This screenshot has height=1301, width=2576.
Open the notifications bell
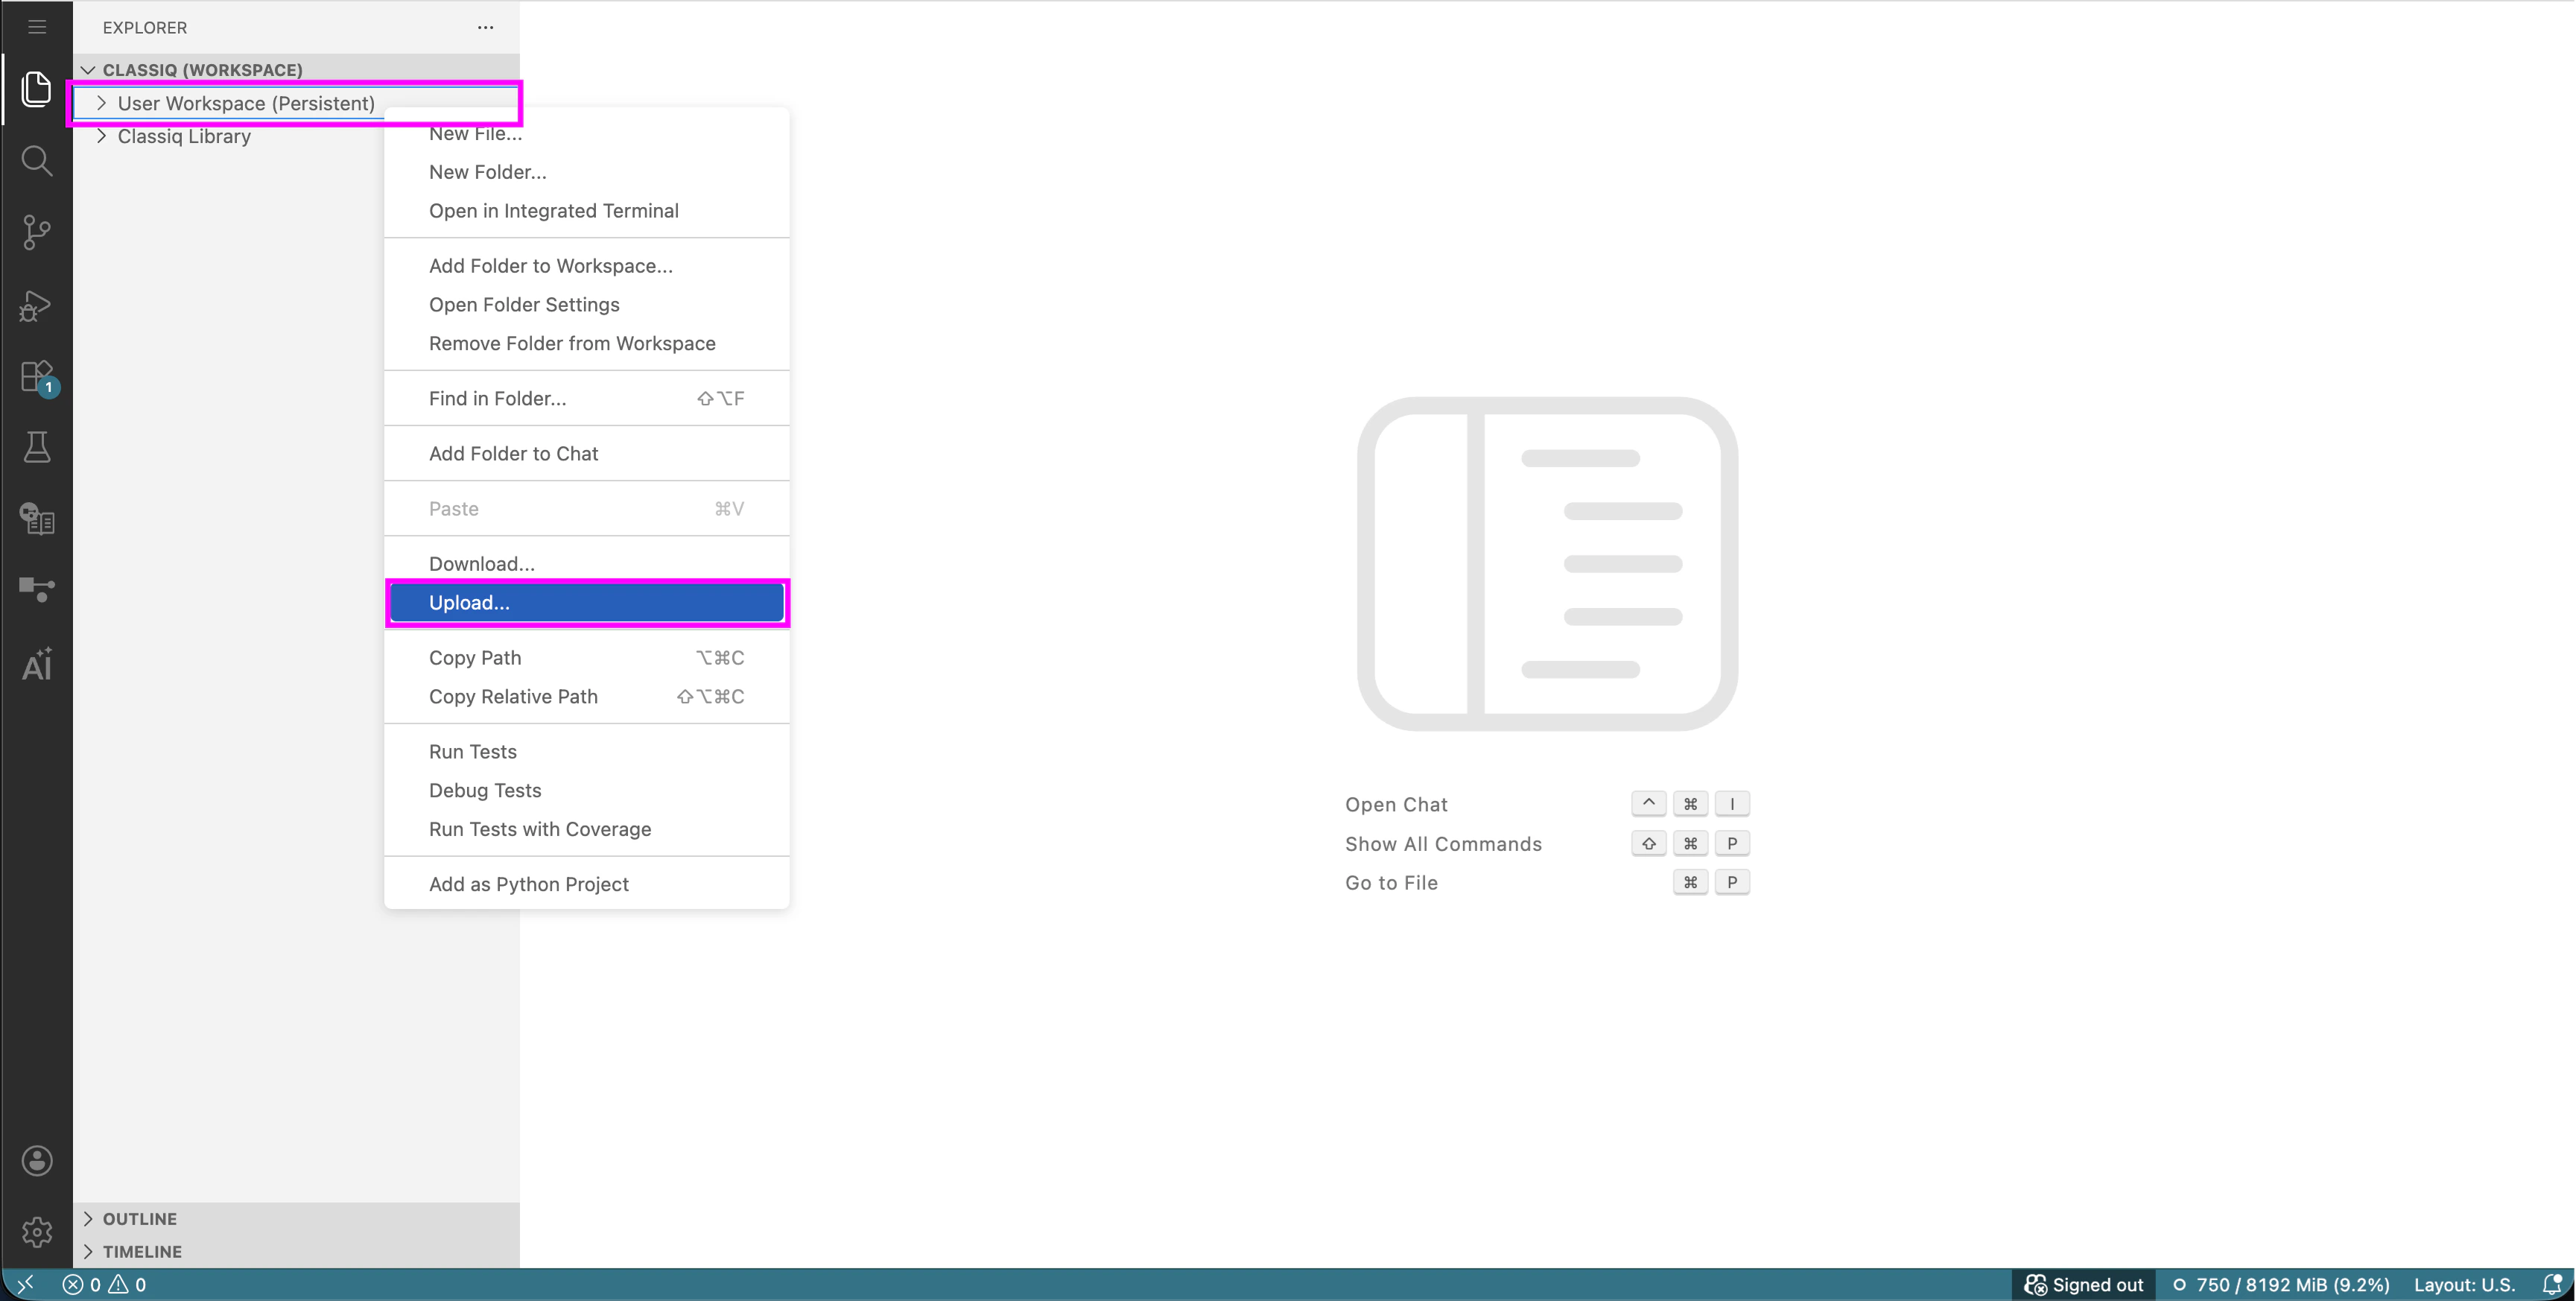pyautogui.click(x=2552, y=1284)
